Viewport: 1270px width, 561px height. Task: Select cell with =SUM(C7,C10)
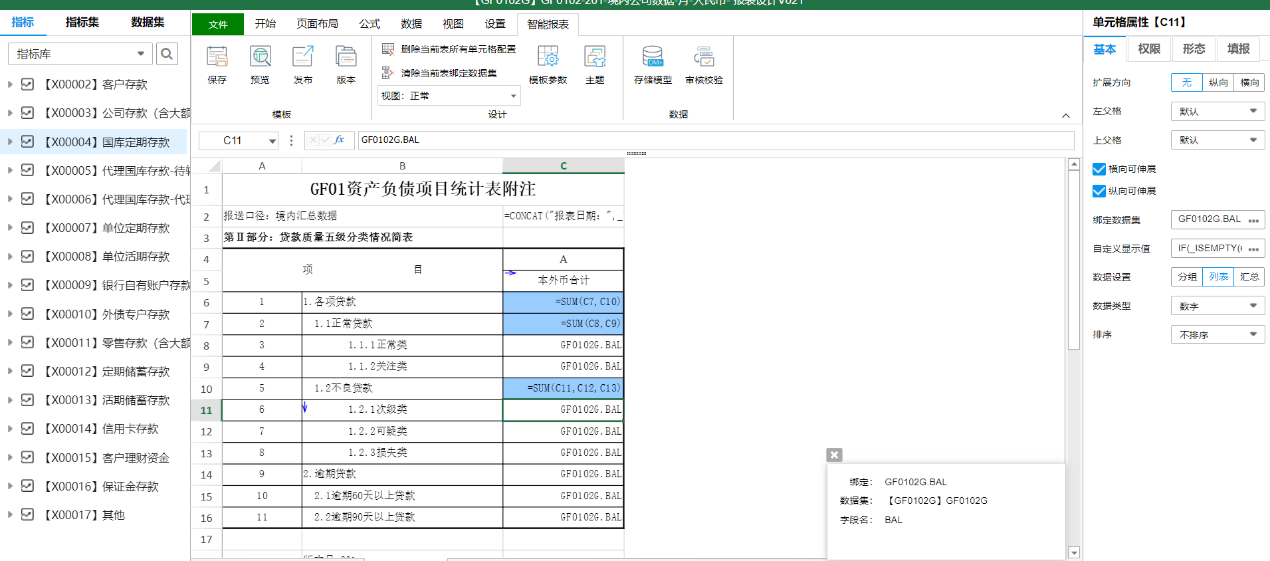563,301
